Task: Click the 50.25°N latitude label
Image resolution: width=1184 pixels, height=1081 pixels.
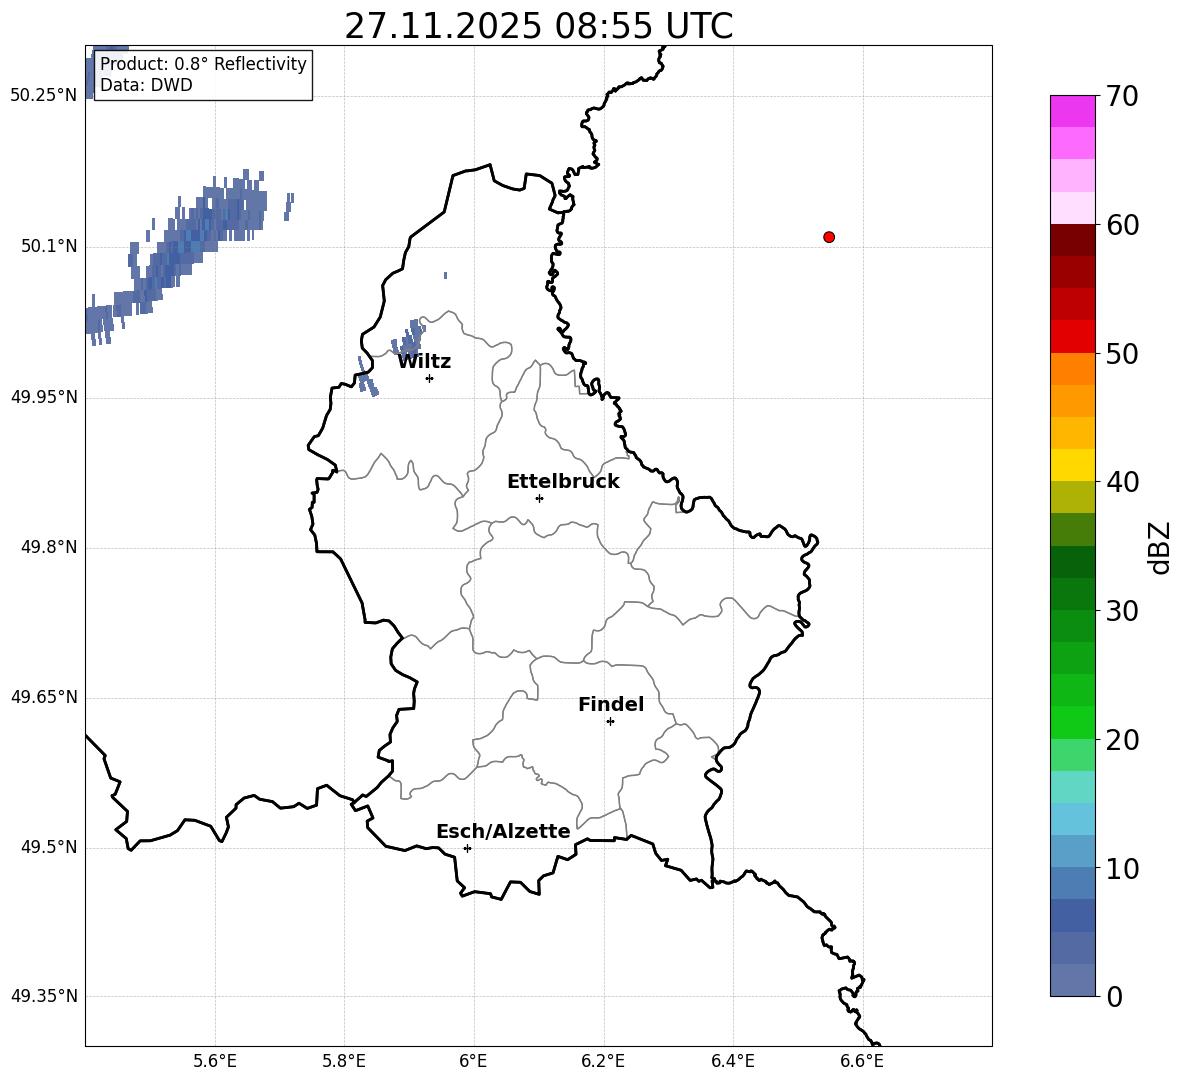Action: (44, 96)
